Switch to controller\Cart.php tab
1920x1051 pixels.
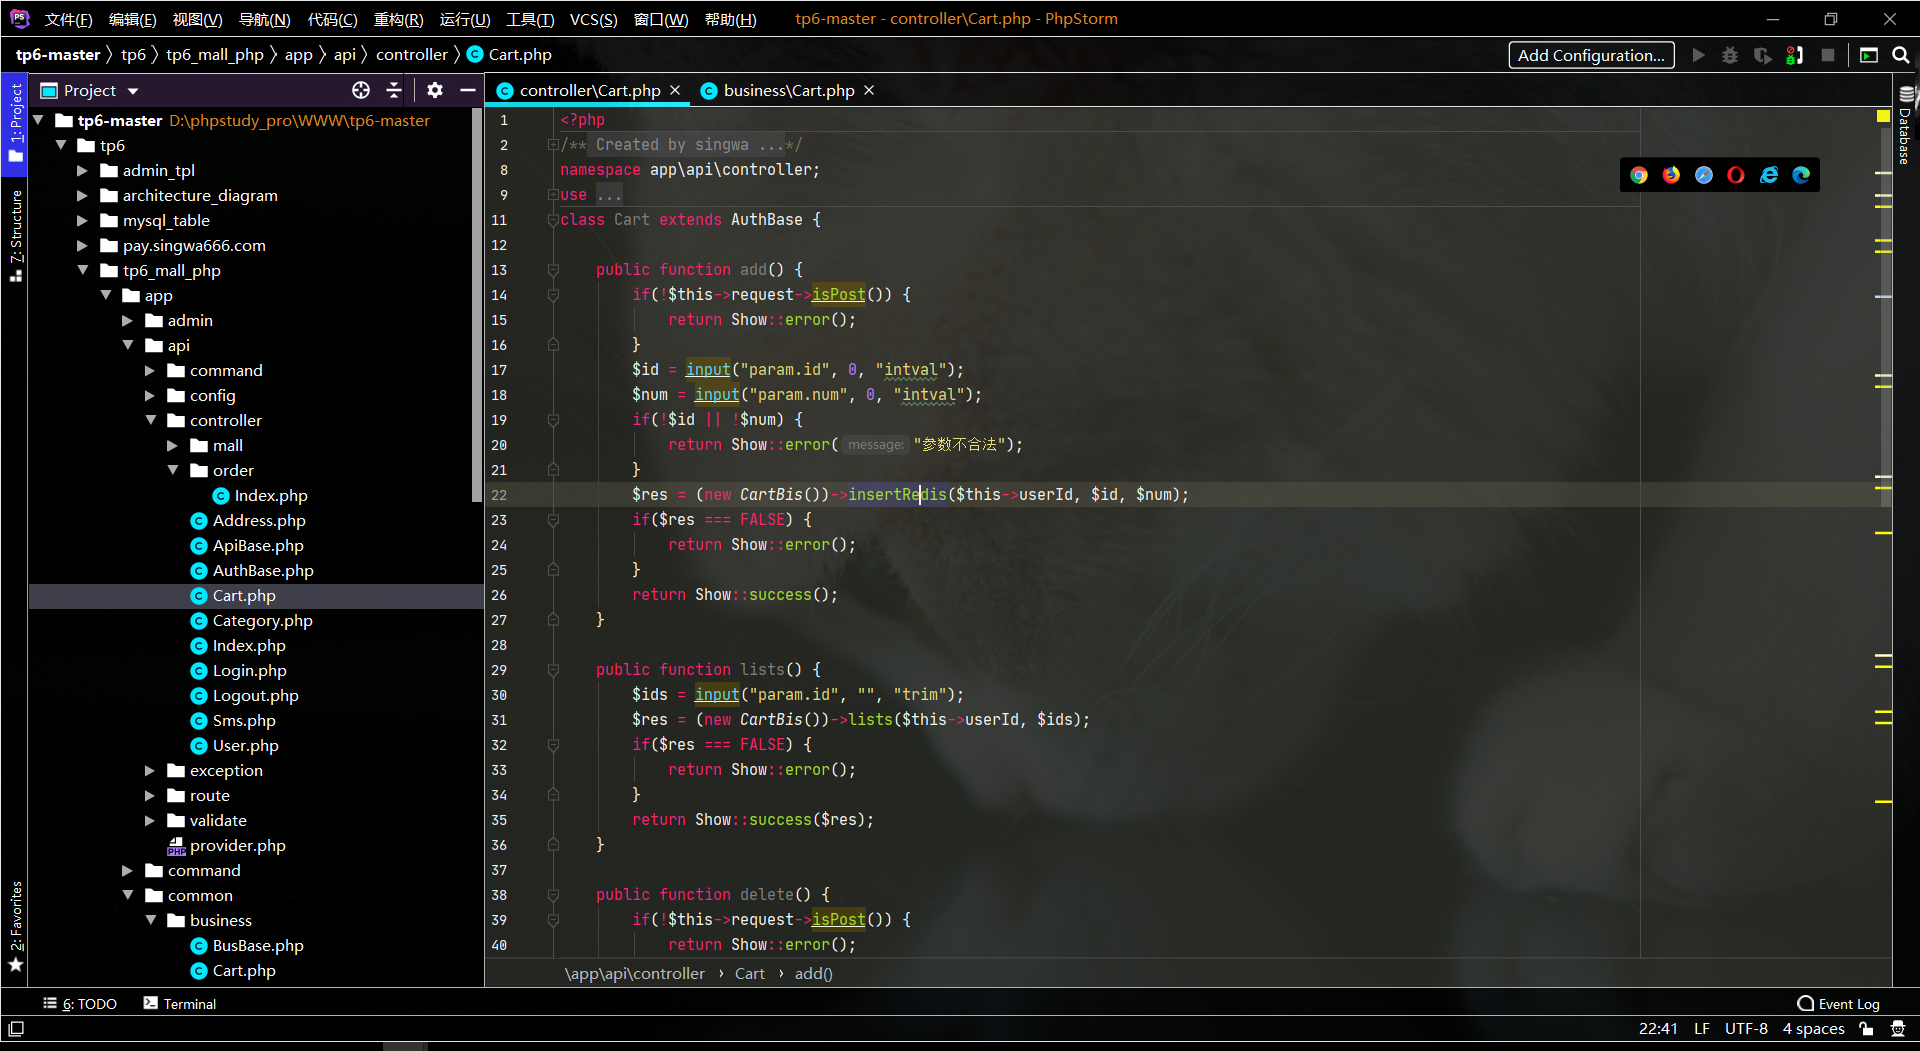coord(589,90)
